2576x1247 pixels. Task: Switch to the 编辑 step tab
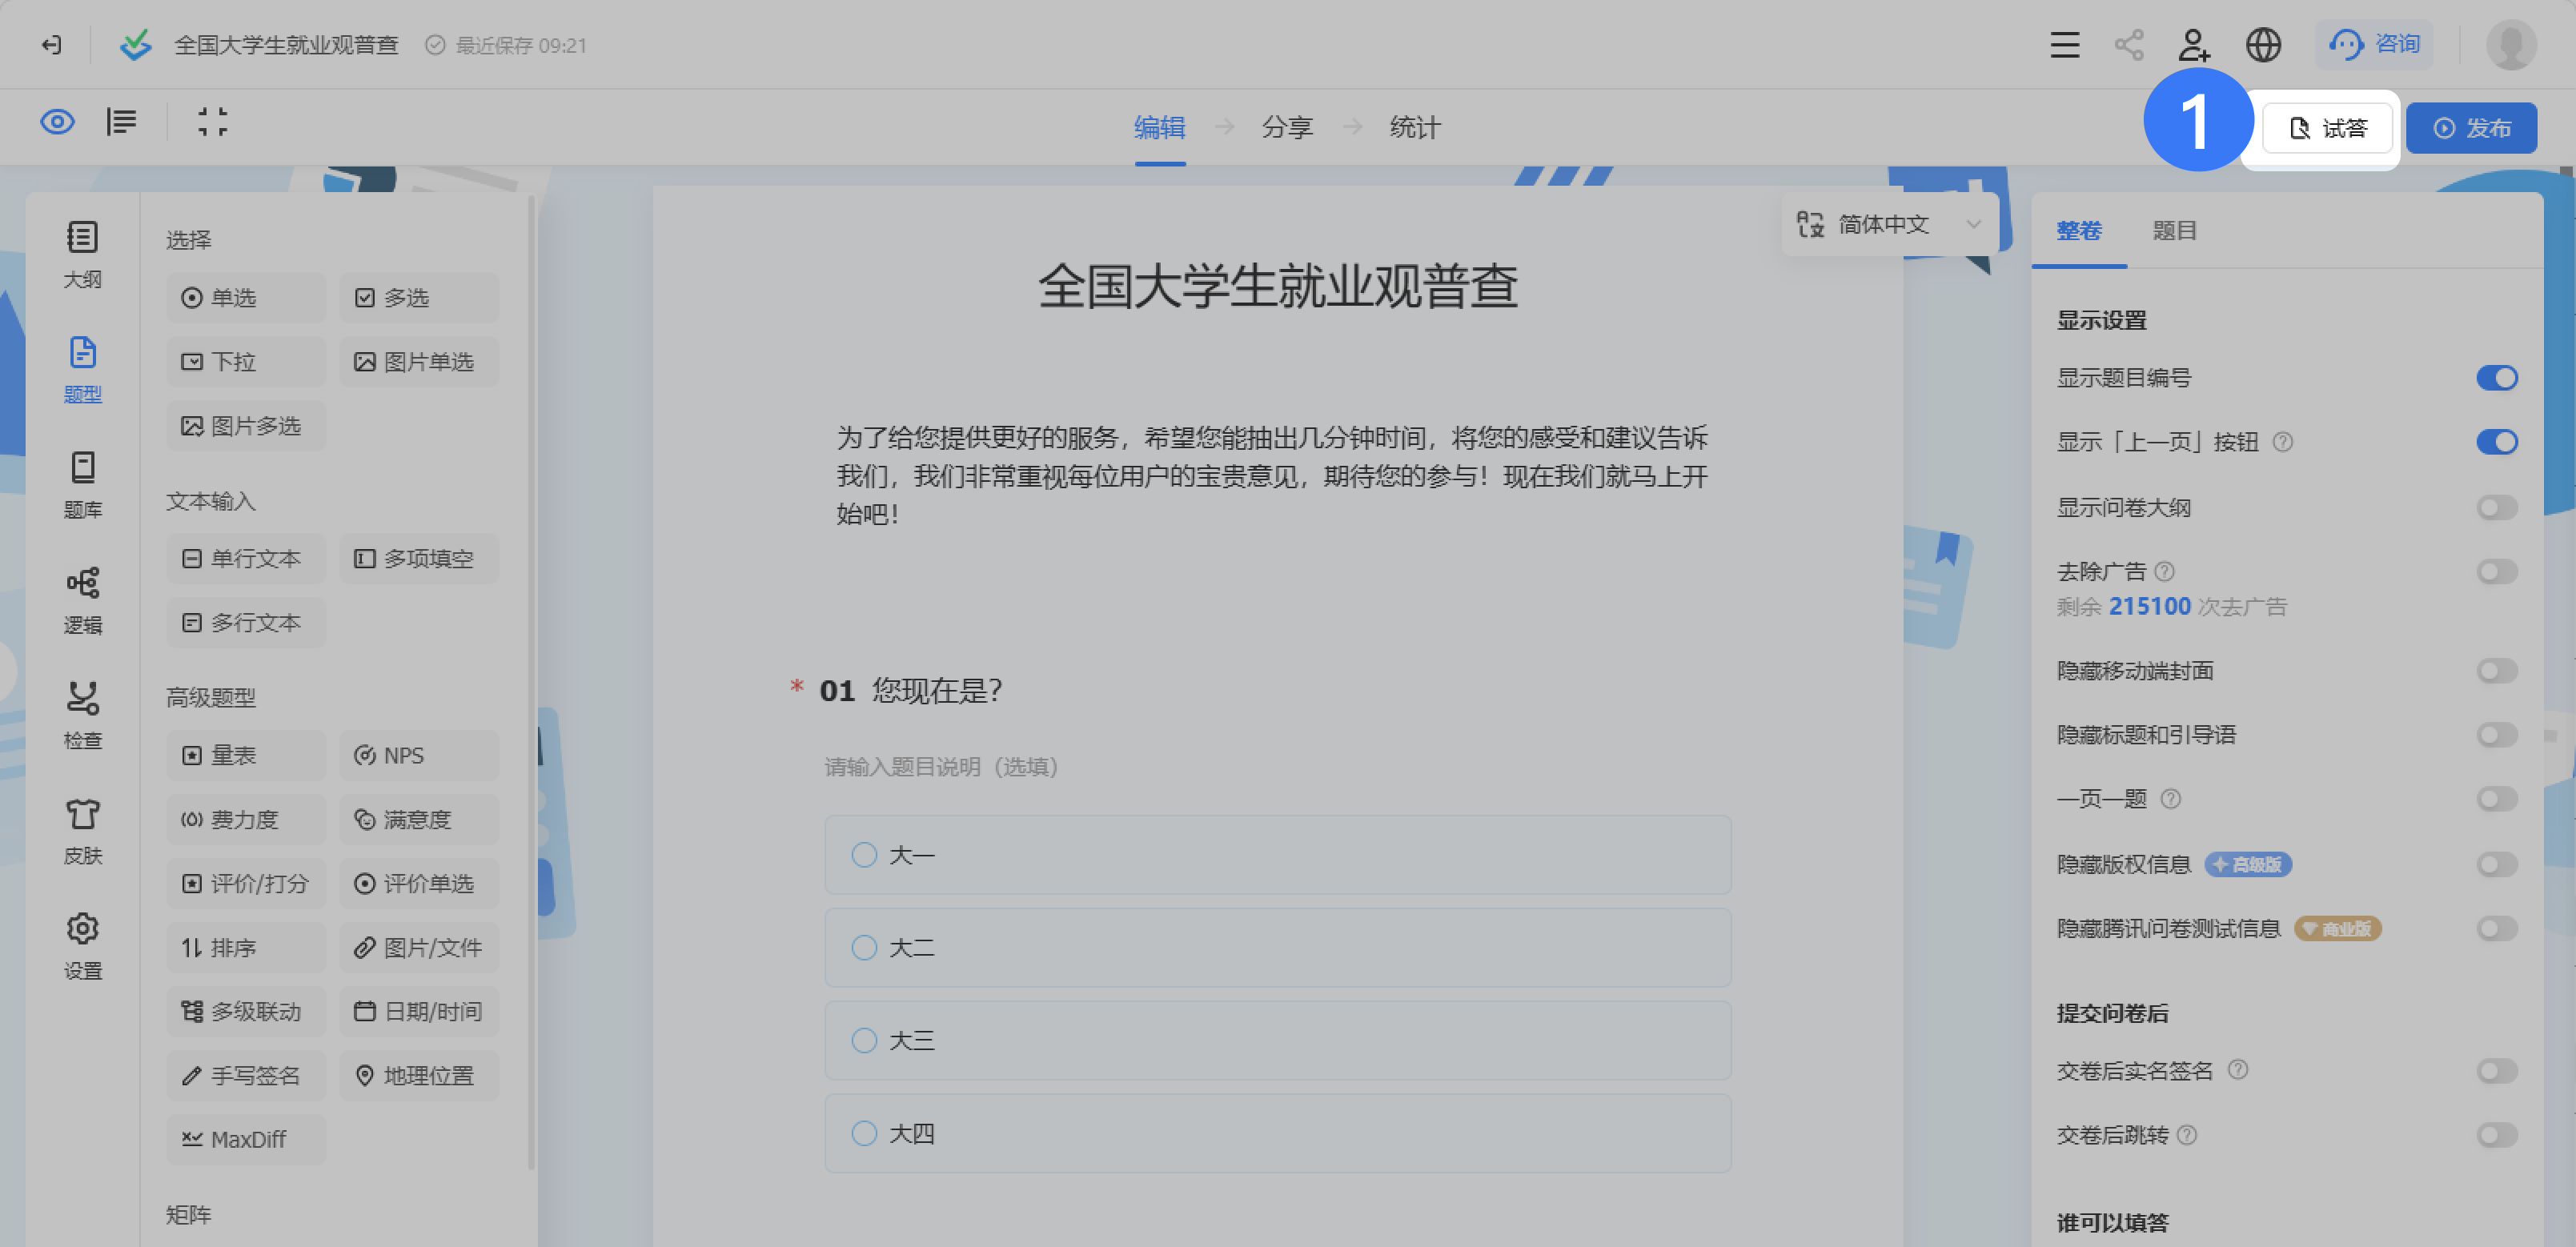click(1159, 127)
